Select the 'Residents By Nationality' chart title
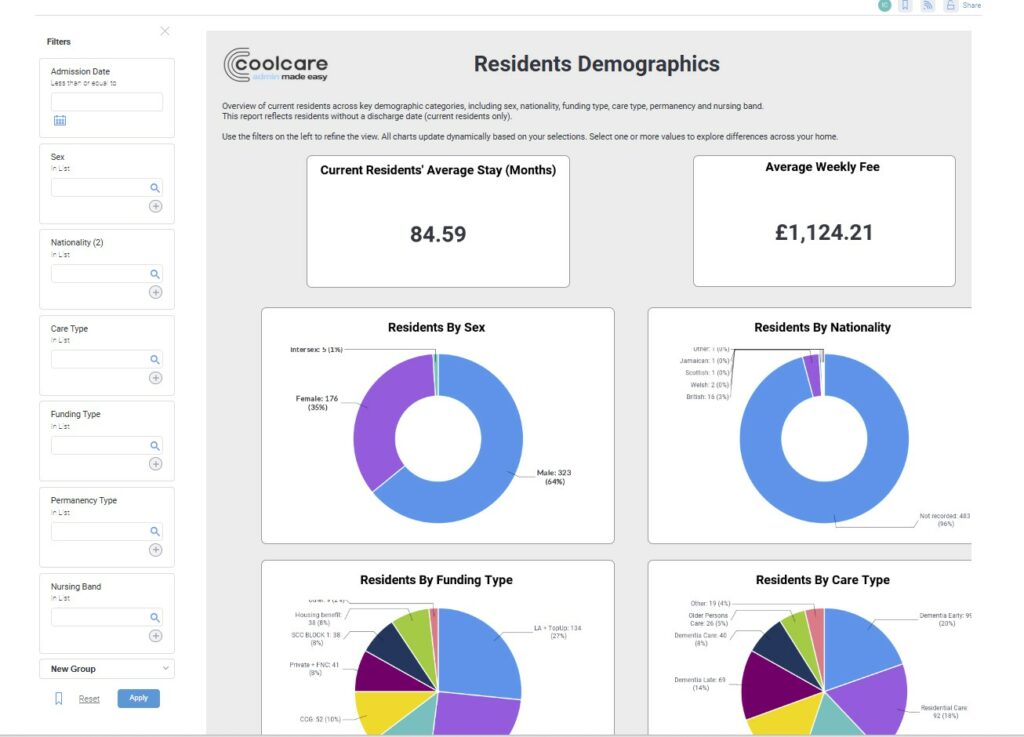 pos(822,327)
